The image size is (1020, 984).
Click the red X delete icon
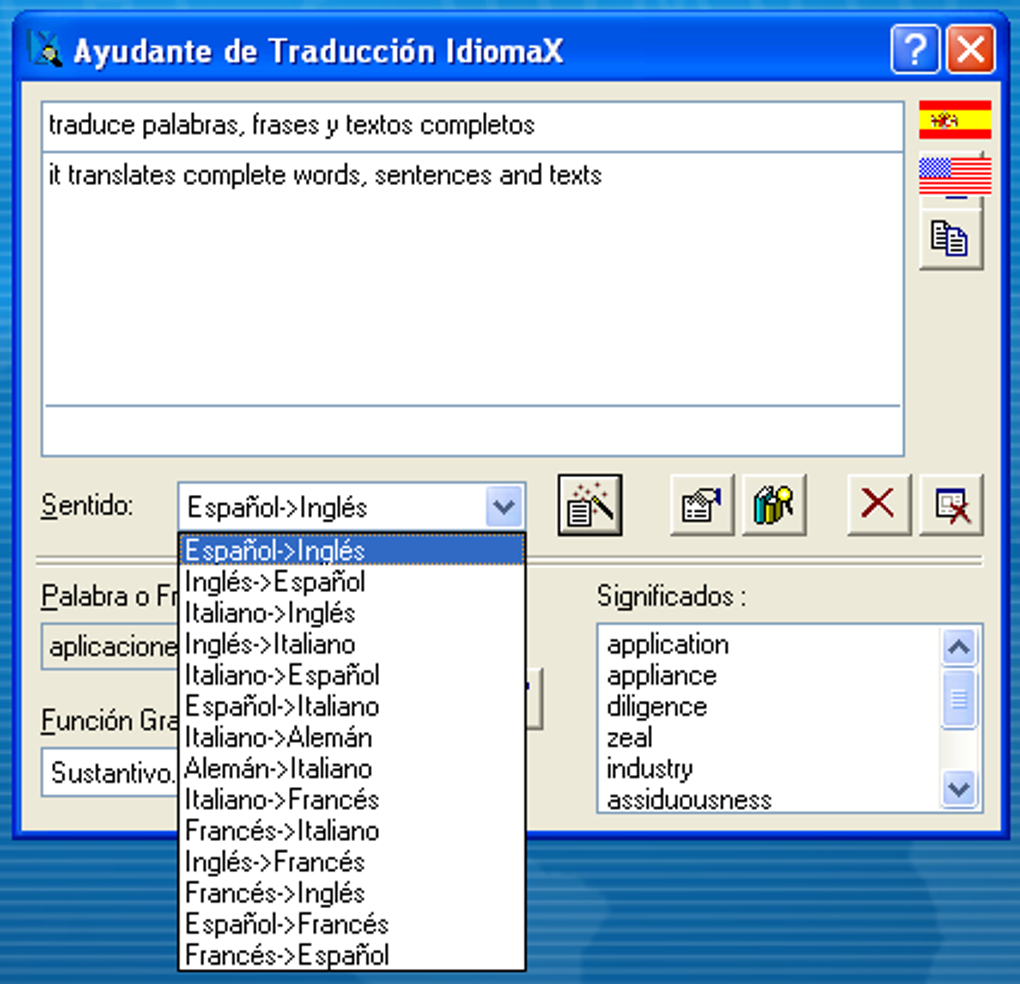point(879,505)
